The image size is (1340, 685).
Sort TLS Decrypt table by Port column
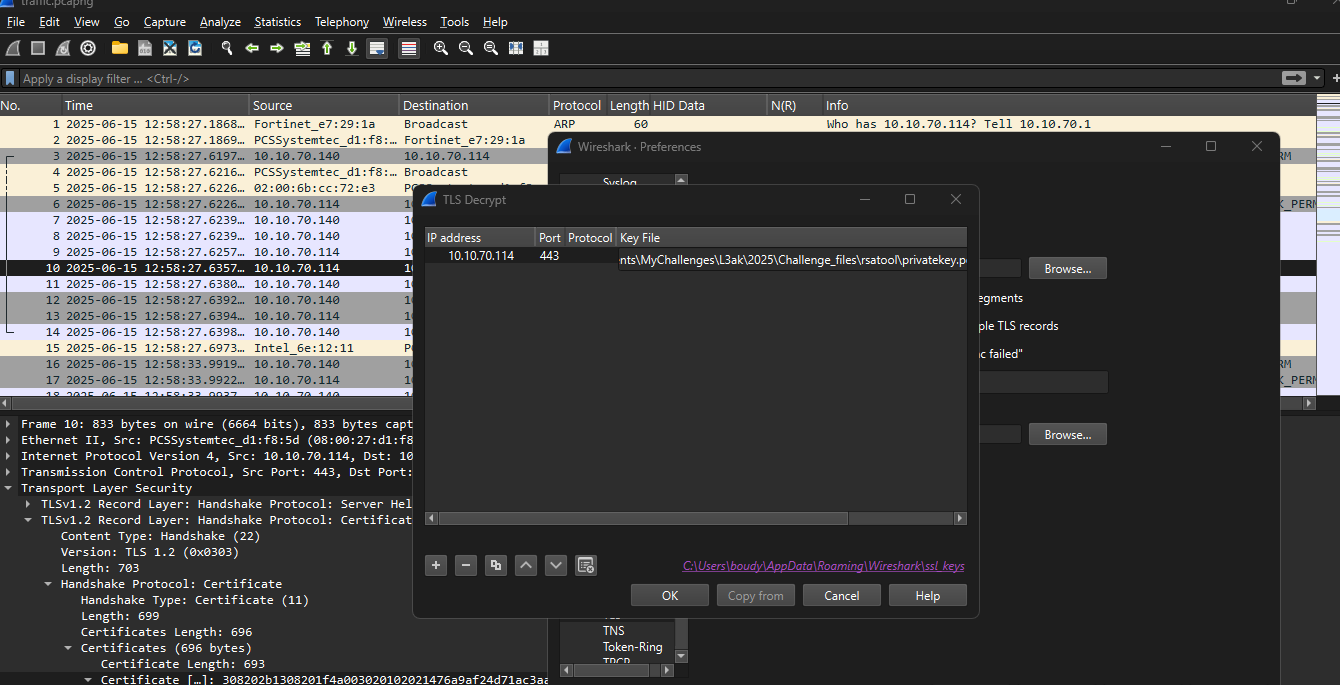[x=550, y=238]
